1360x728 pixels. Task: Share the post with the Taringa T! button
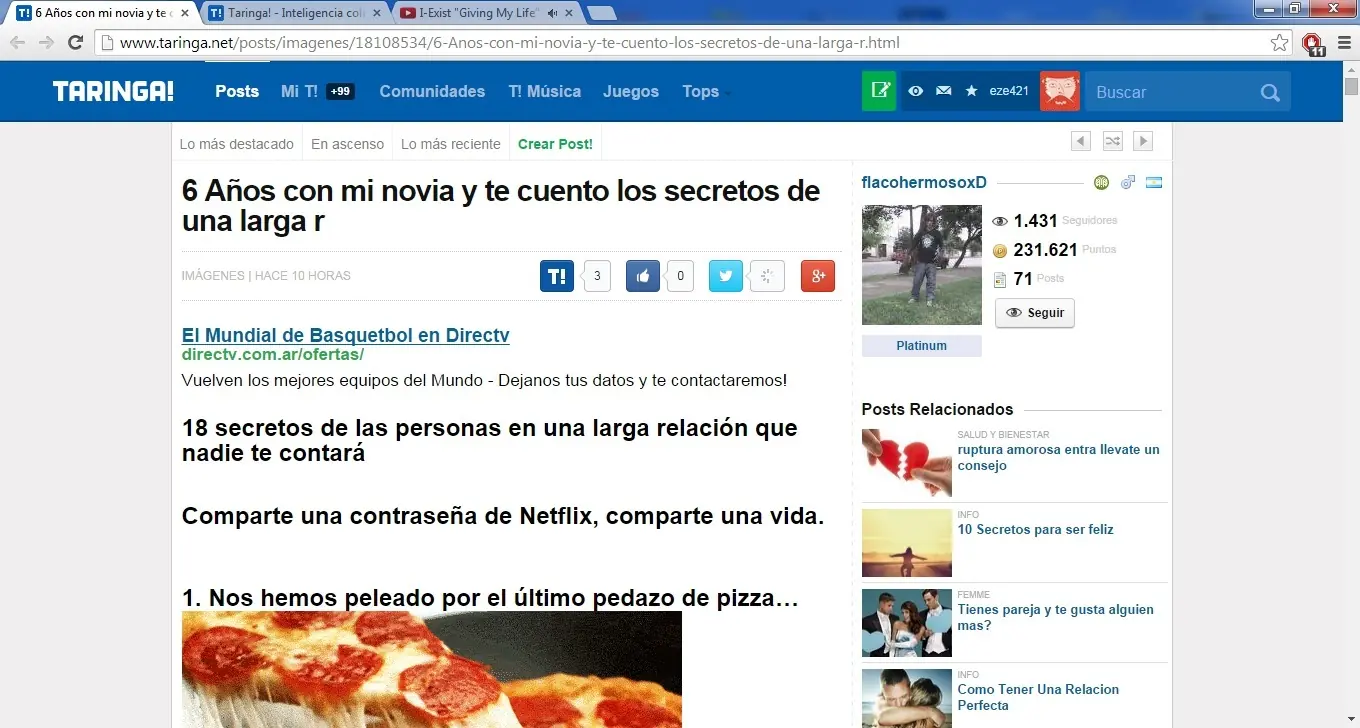(x=557, y=276)
